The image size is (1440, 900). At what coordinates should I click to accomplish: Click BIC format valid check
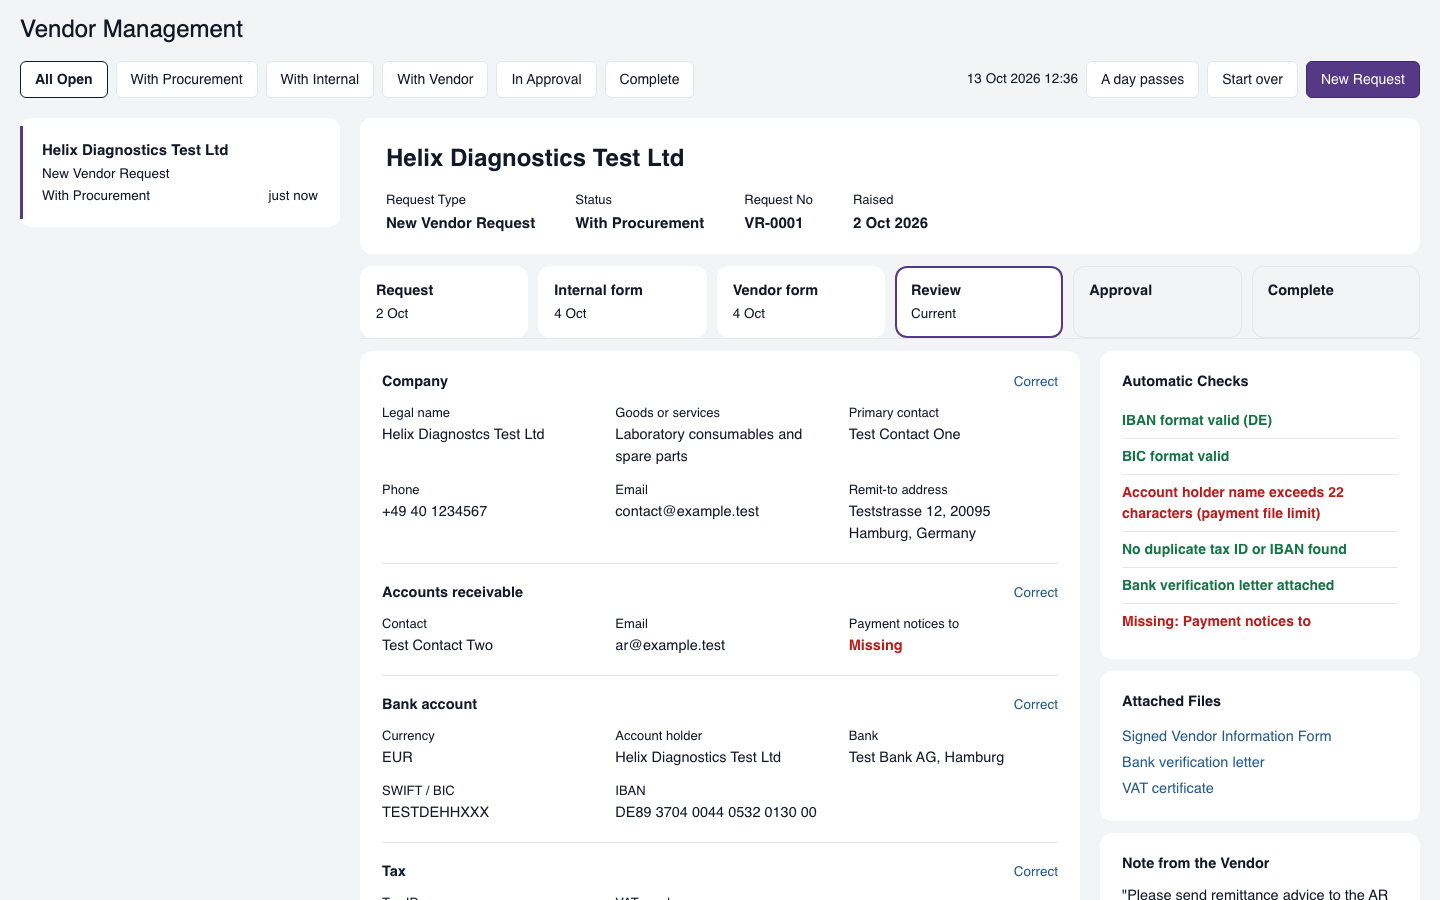click(1175, 456)
